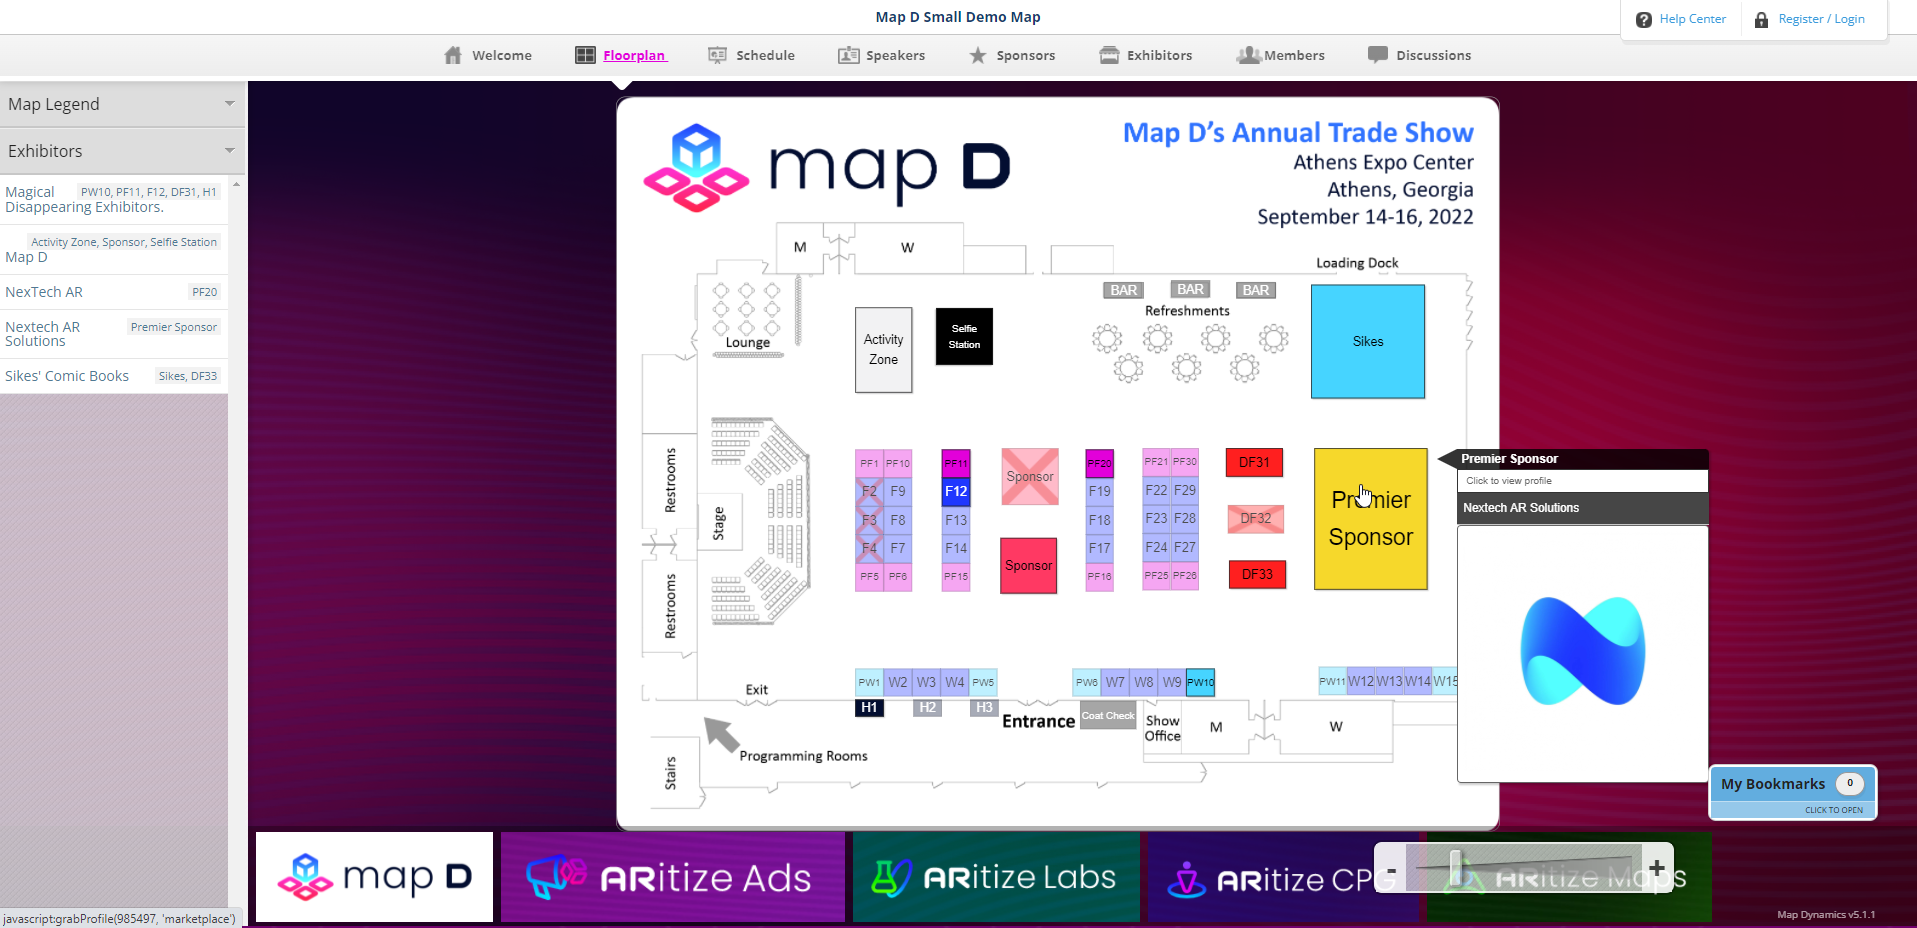Viewport: 1917px width, 928px height.
Task: Click the zoom-out minus control on the map slider
Action: click(x=1390, y=868)
